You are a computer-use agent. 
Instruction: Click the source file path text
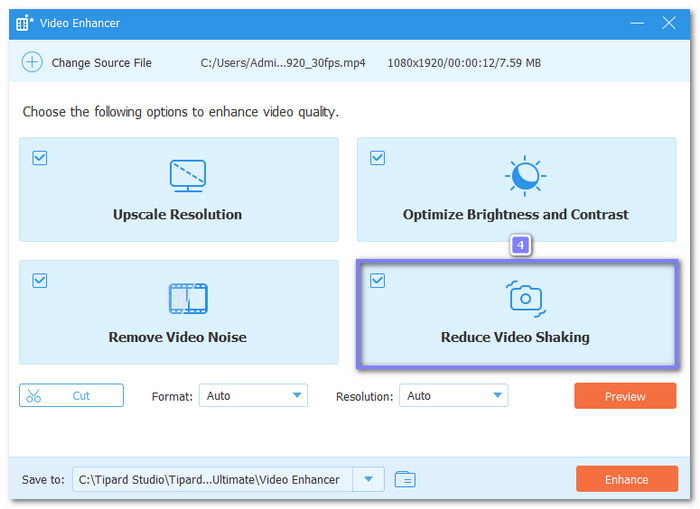pyautogui.click(x=283, y=63)
